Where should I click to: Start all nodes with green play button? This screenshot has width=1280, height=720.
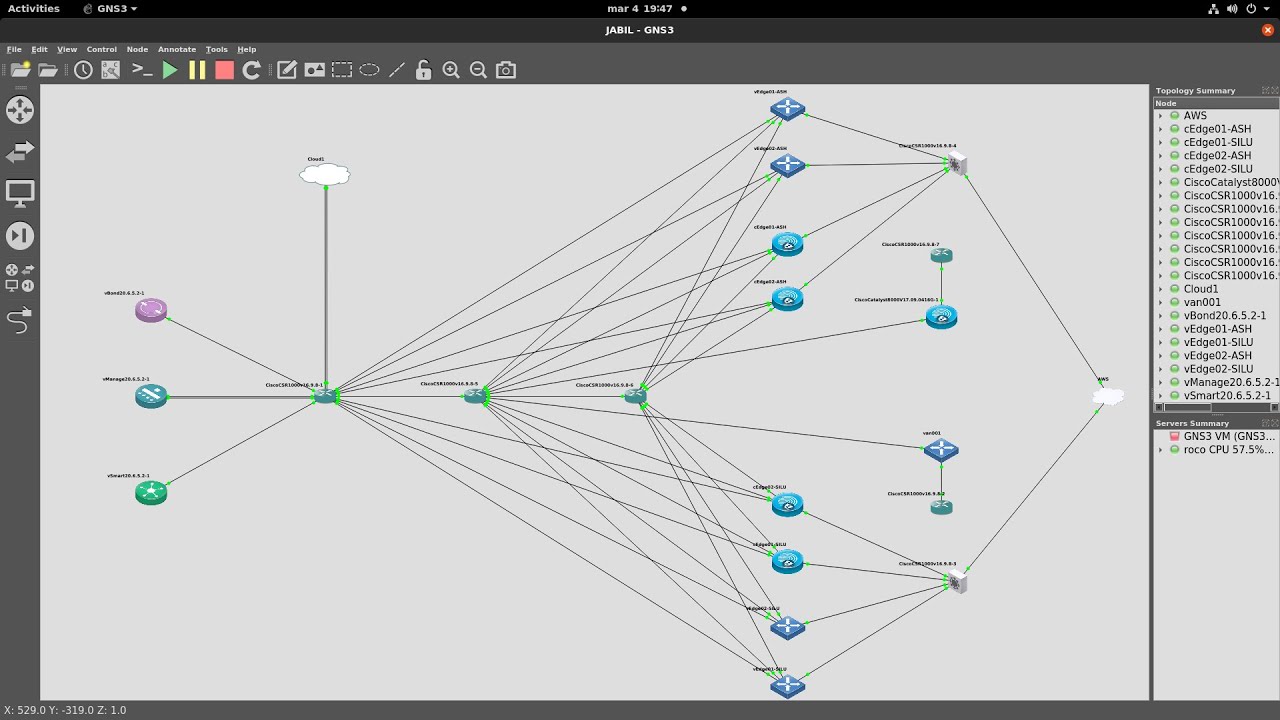click(x=170, y=70)
